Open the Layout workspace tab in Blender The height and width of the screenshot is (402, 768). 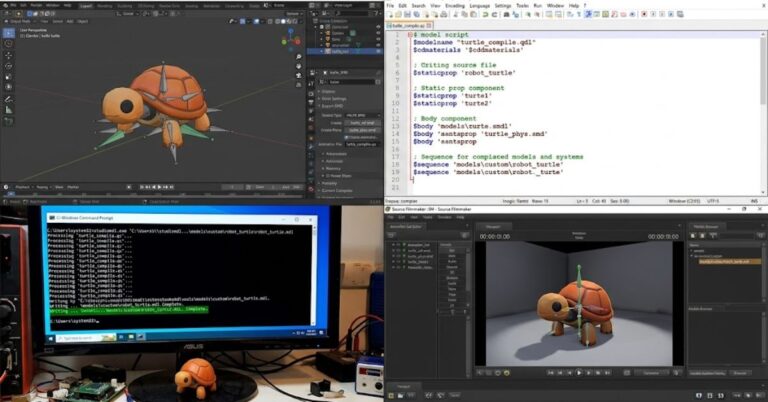[86, 6]
